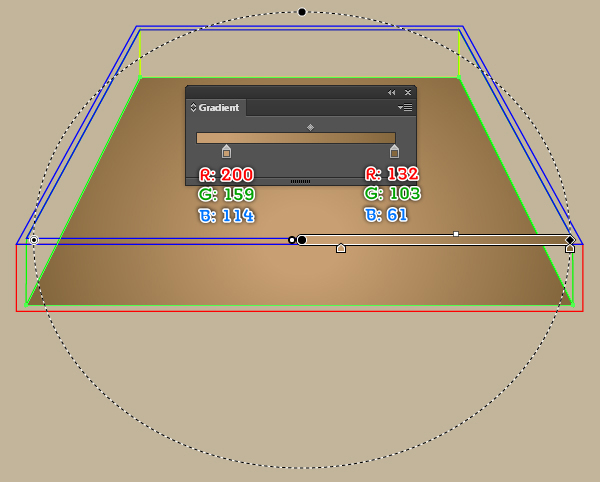Click the annotator midpoint square handle
This screenshot has height=482, width=600.
pos(456,234)
